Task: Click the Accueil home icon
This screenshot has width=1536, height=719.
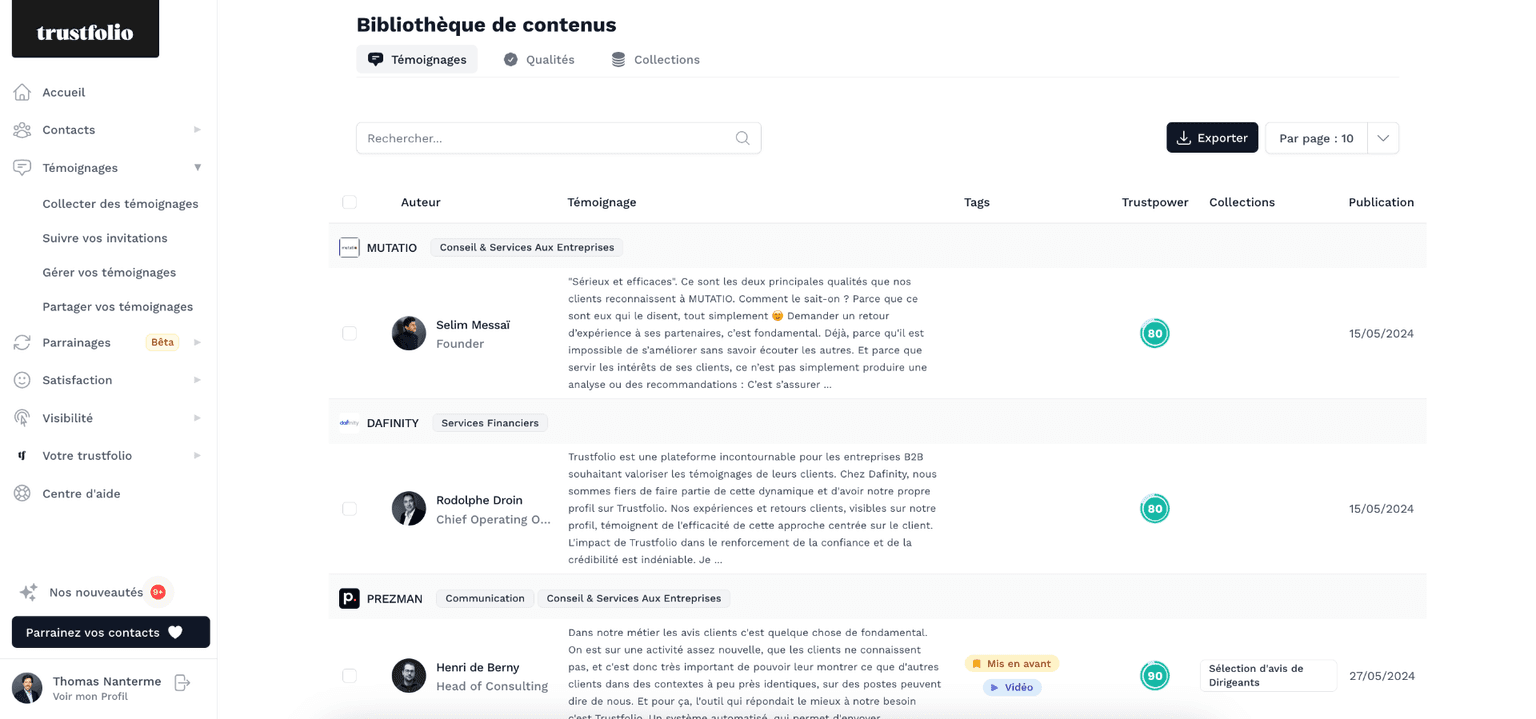Action: pos(22,92)
